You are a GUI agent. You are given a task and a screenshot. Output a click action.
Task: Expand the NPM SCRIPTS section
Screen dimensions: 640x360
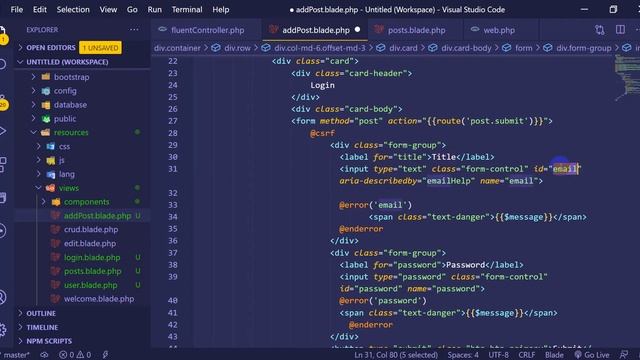coord(49,341)
